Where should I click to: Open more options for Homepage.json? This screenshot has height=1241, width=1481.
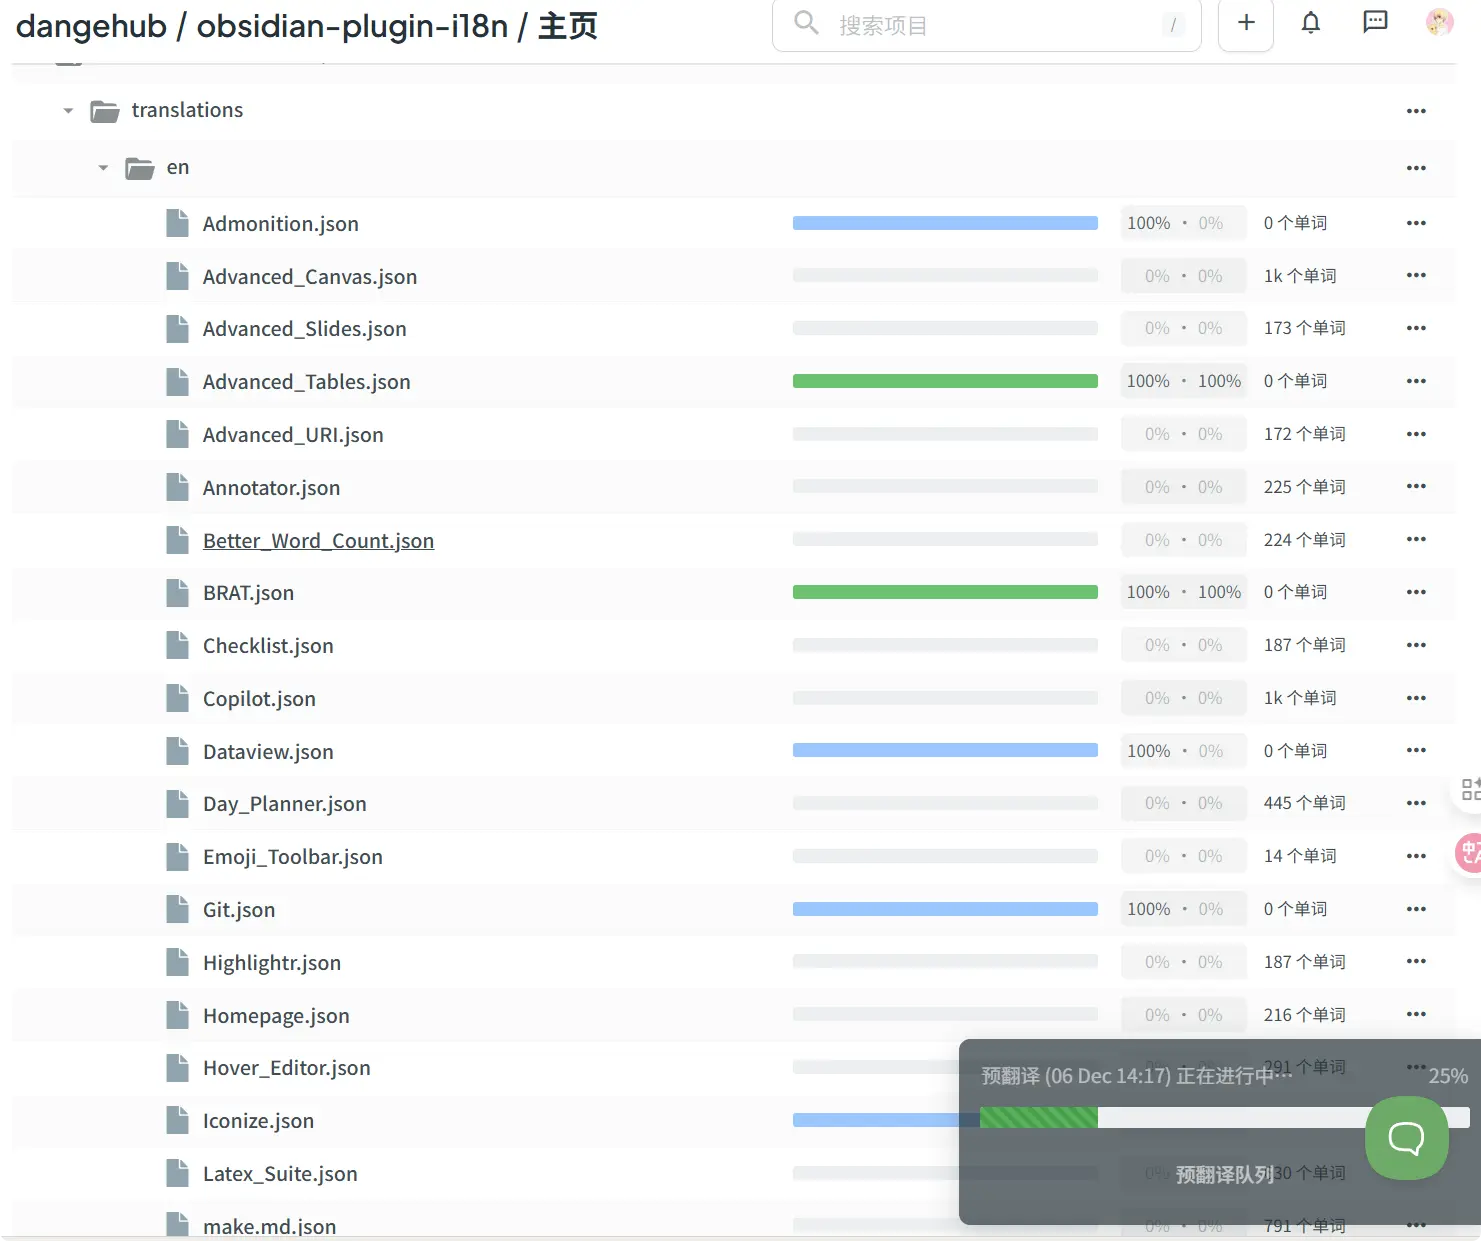pos(1416,1014)
